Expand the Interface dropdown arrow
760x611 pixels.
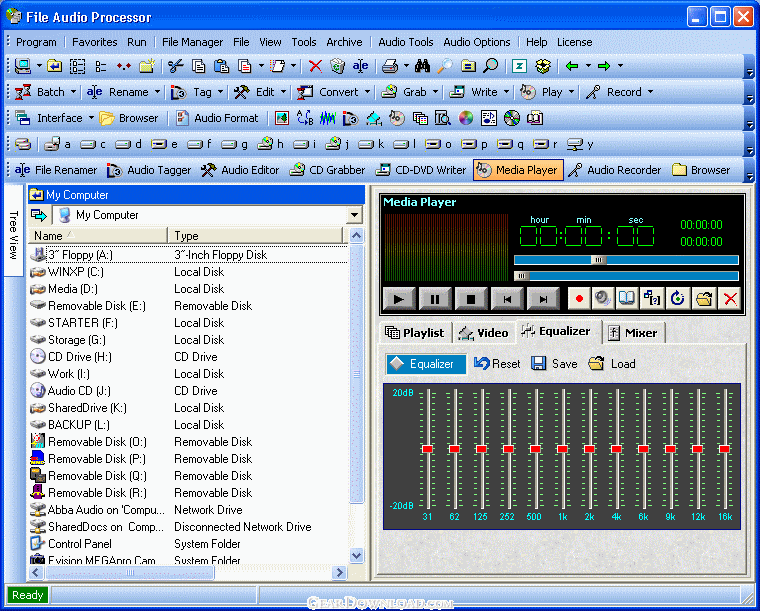91,118
